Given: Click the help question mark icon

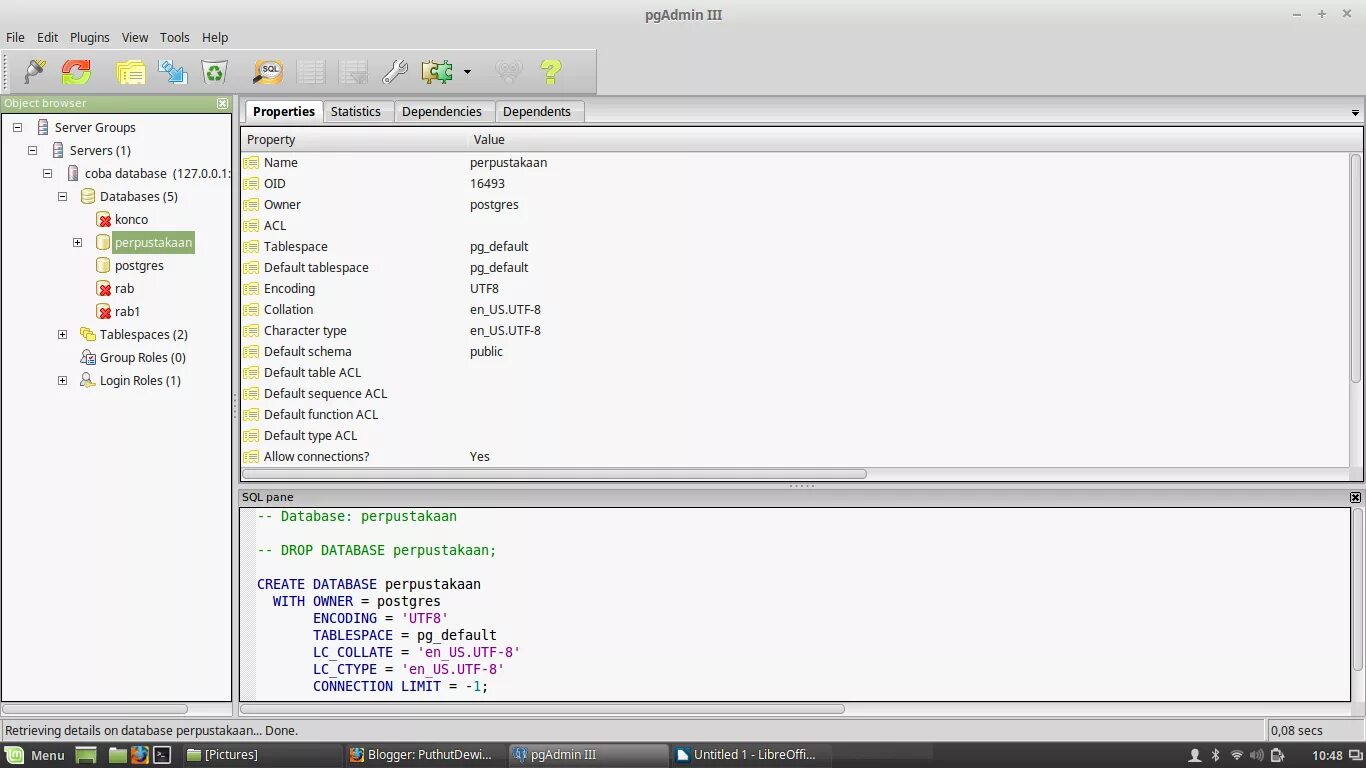Looking at the screenshot, I should click(551, 71).
